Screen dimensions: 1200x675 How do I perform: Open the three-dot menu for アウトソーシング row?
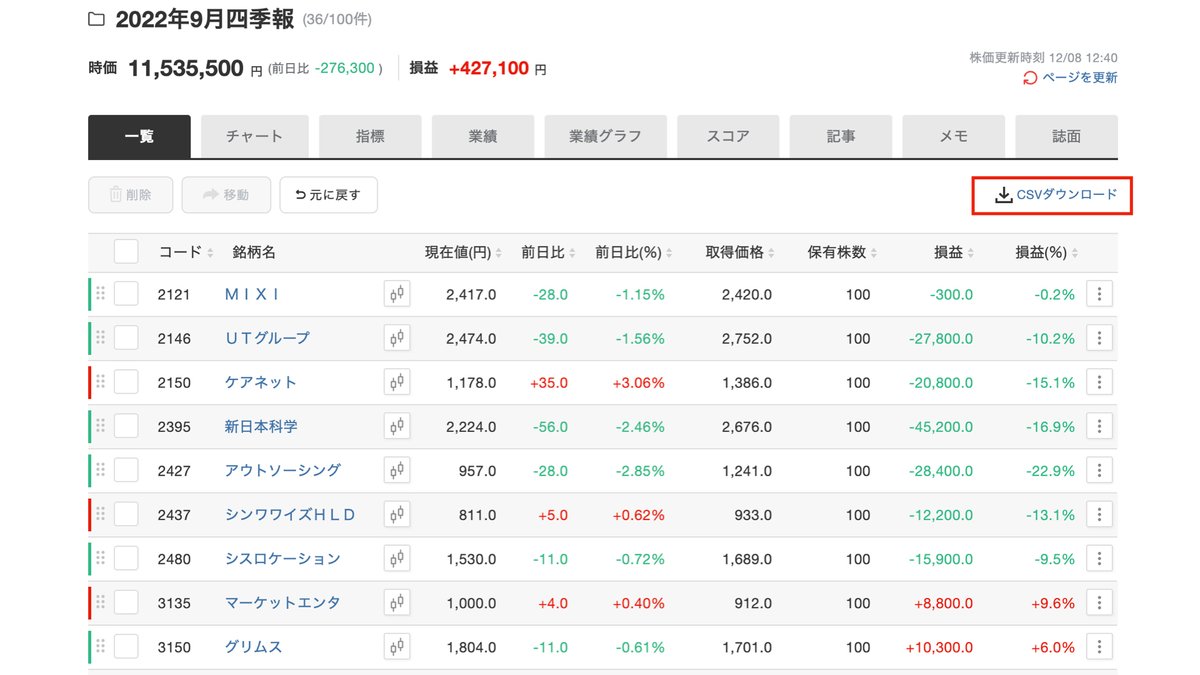click(x=1099, y=470)
